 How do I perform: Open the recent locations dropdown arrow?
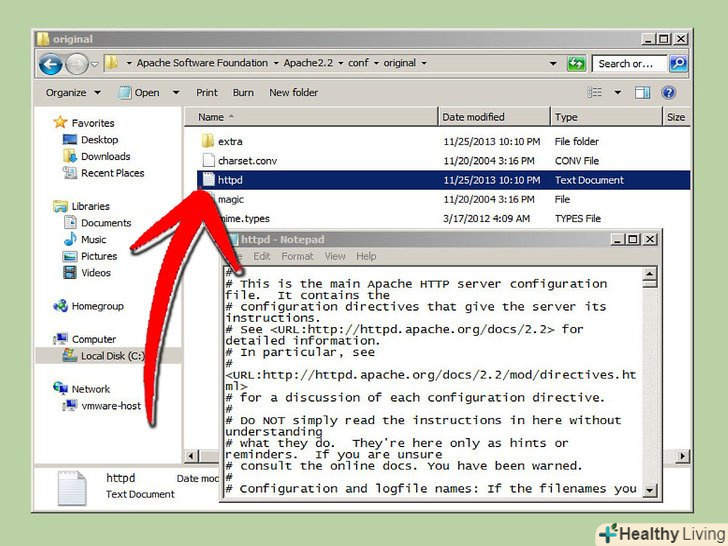[x=94, y=64]
